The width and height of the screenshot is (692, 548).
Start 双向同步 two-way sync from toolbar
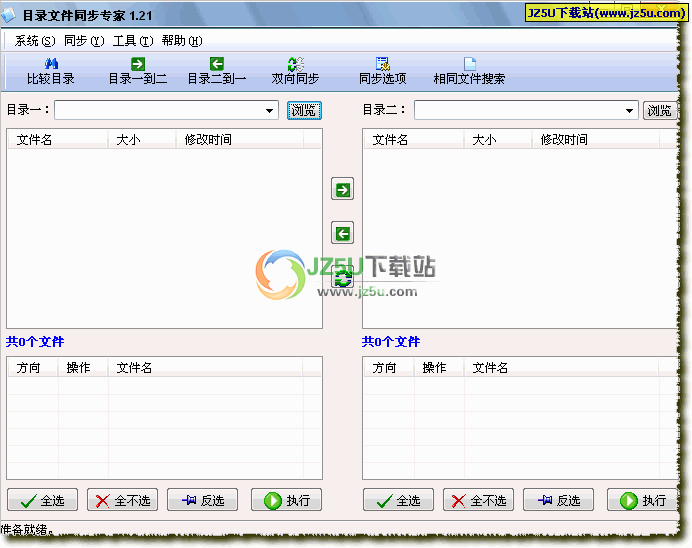click(x=295, y=71)
